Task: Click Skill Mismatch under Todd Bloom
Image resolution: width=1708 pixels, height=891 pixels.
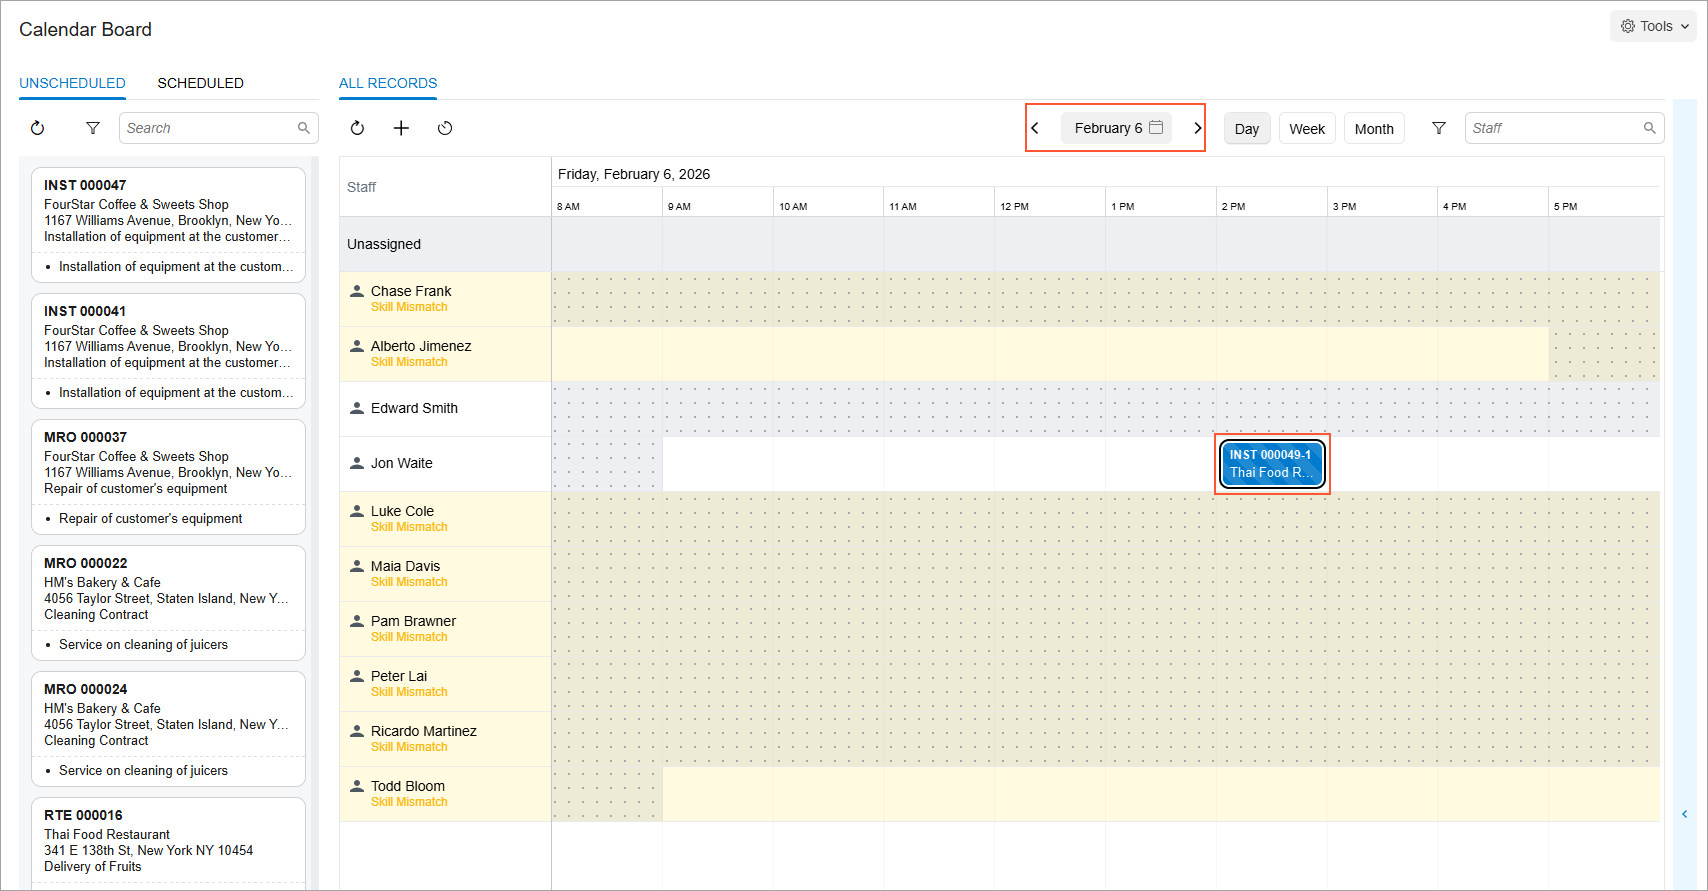Action: pos(409,802)
